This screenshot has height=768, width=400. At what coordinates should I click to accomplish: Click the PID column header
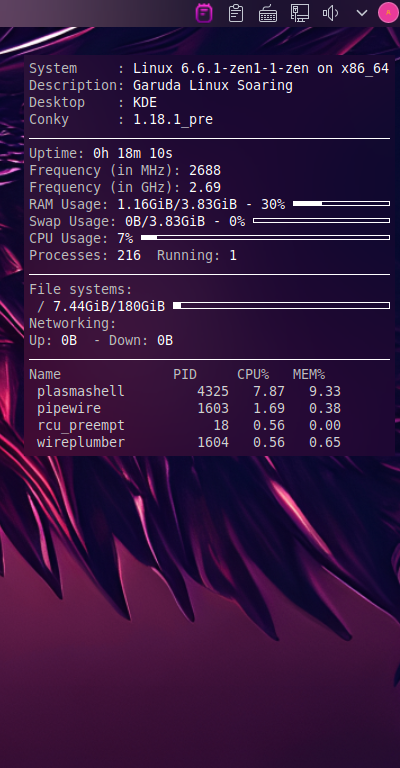185,375
